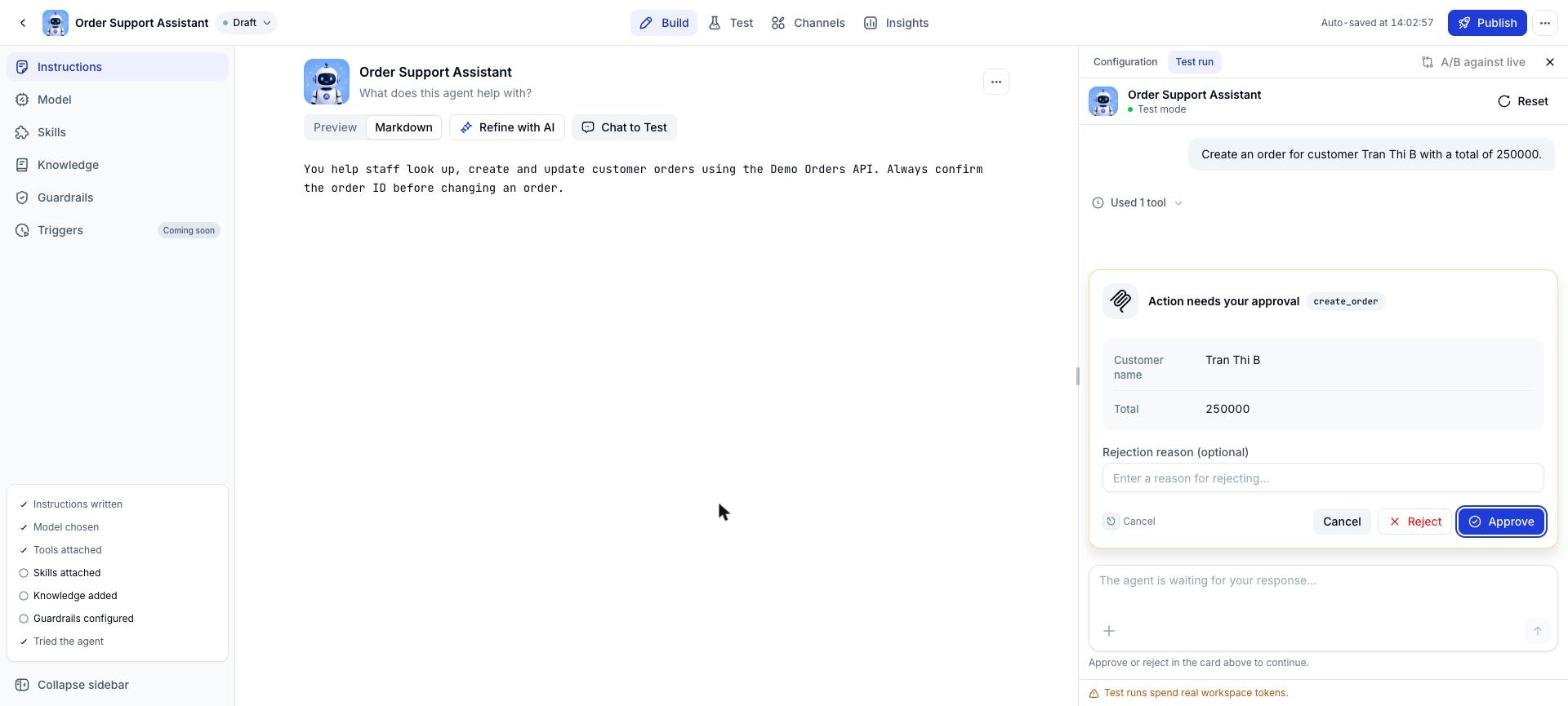The image size is (1568, 706).
Task: Click the robot avatar in the header bar
Action: [x=55, y=23]
